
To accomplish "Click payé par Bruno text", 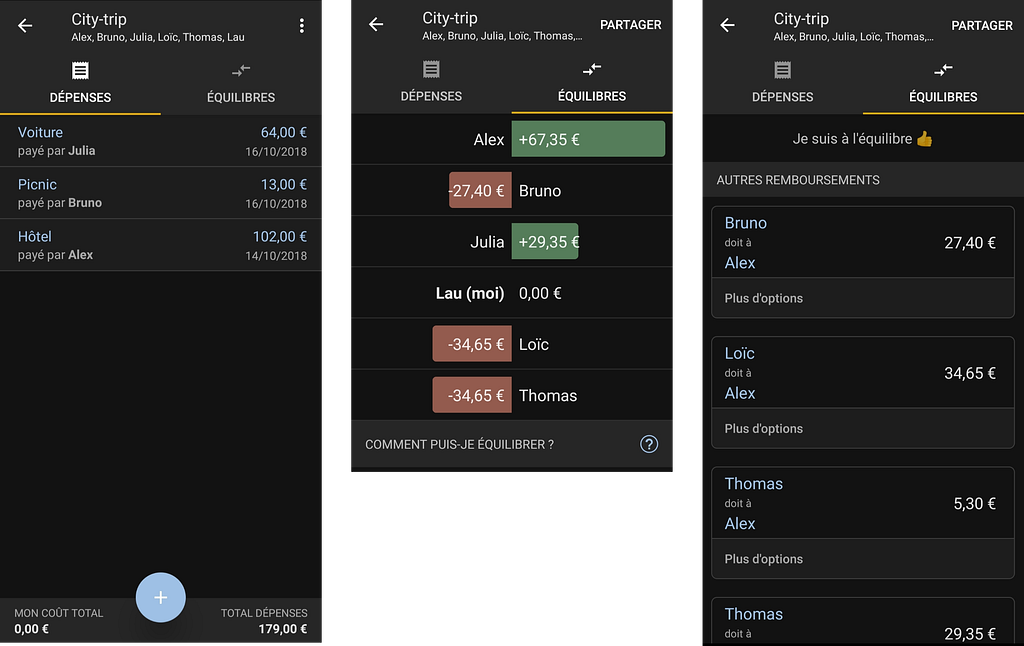I will pos(59,203).
